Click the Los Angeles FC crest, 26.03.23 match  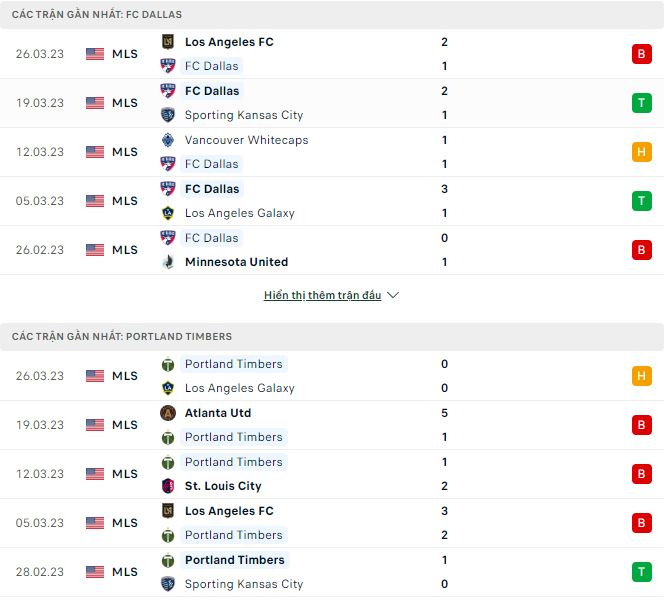point(168,42)
